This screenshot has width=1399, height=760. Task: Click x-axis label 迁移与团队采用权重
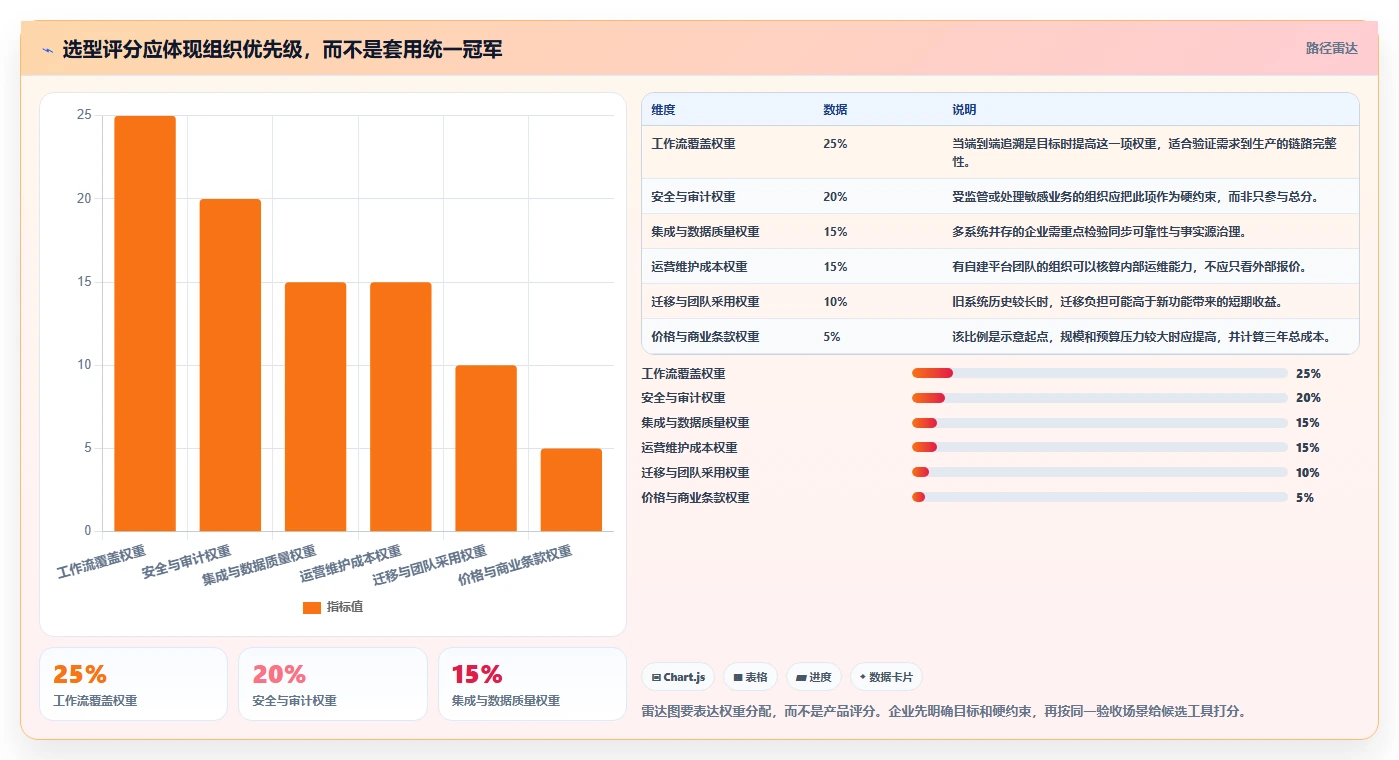coord(430,566)
